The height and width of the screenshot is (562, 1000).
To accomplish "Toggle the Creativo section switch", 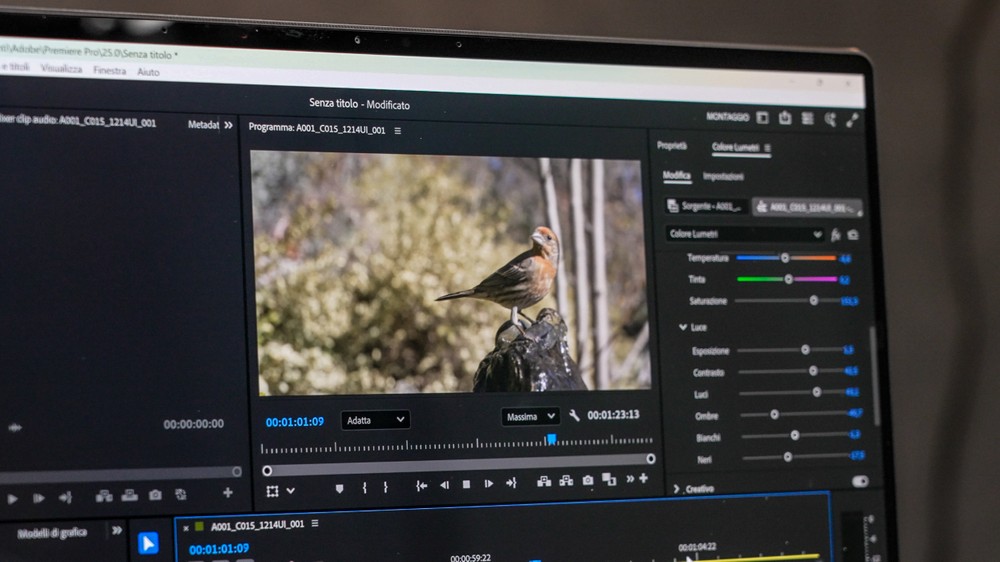I will 860,482.
